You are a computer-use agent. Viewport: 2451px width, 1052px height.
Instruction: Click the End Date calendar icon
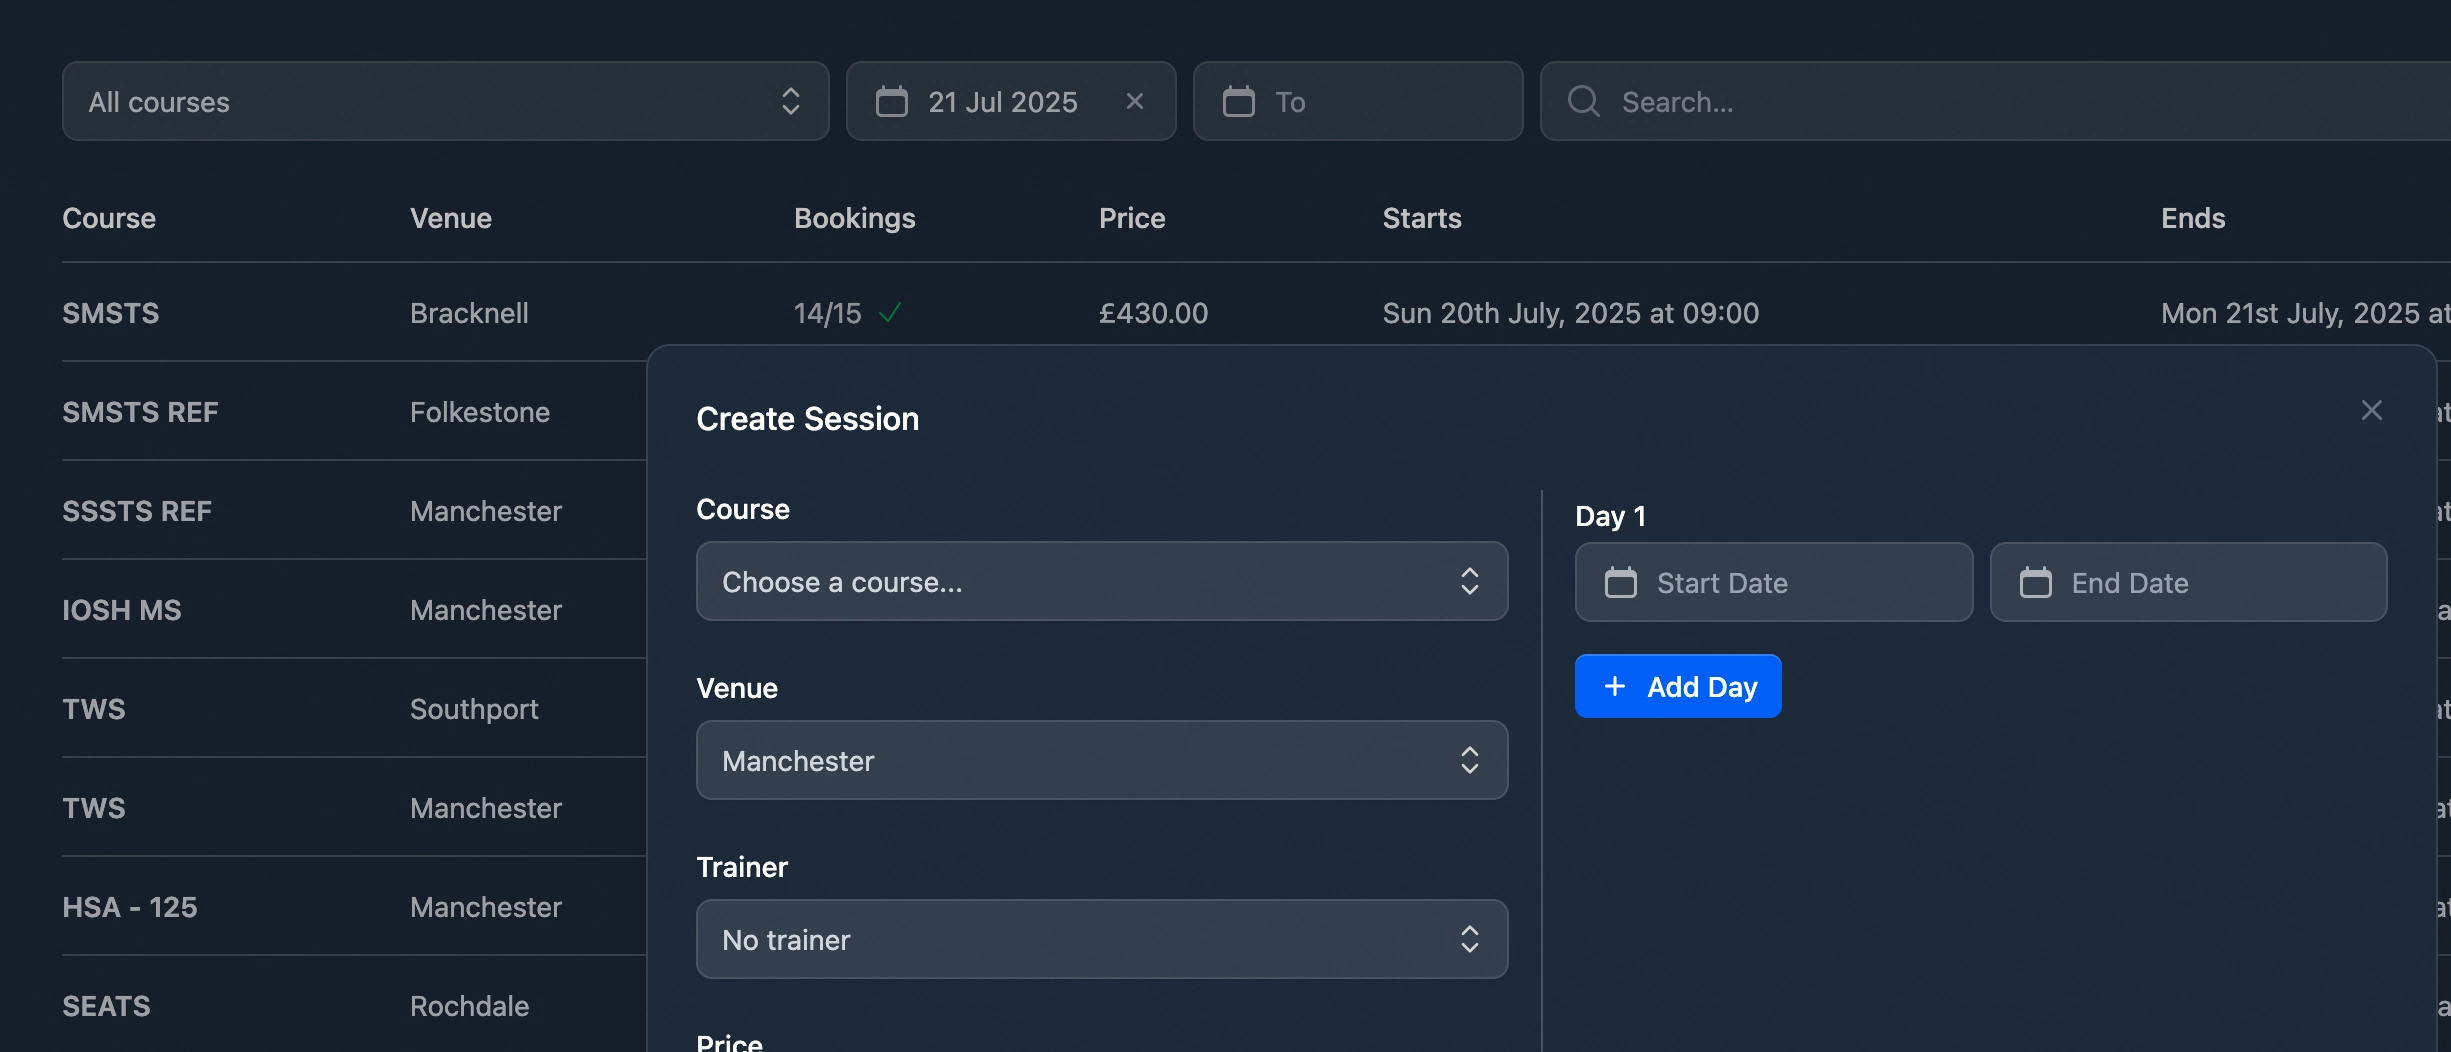pyautogui.click(x=2035, y=583)
